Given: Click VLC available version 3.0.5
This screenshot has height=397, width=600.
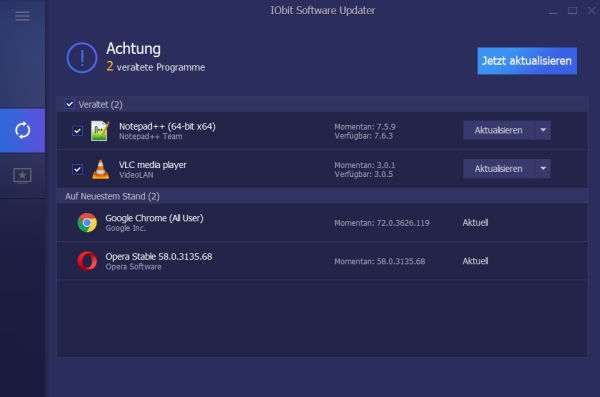Looking at the screenshot, I should tap(364, 174).
